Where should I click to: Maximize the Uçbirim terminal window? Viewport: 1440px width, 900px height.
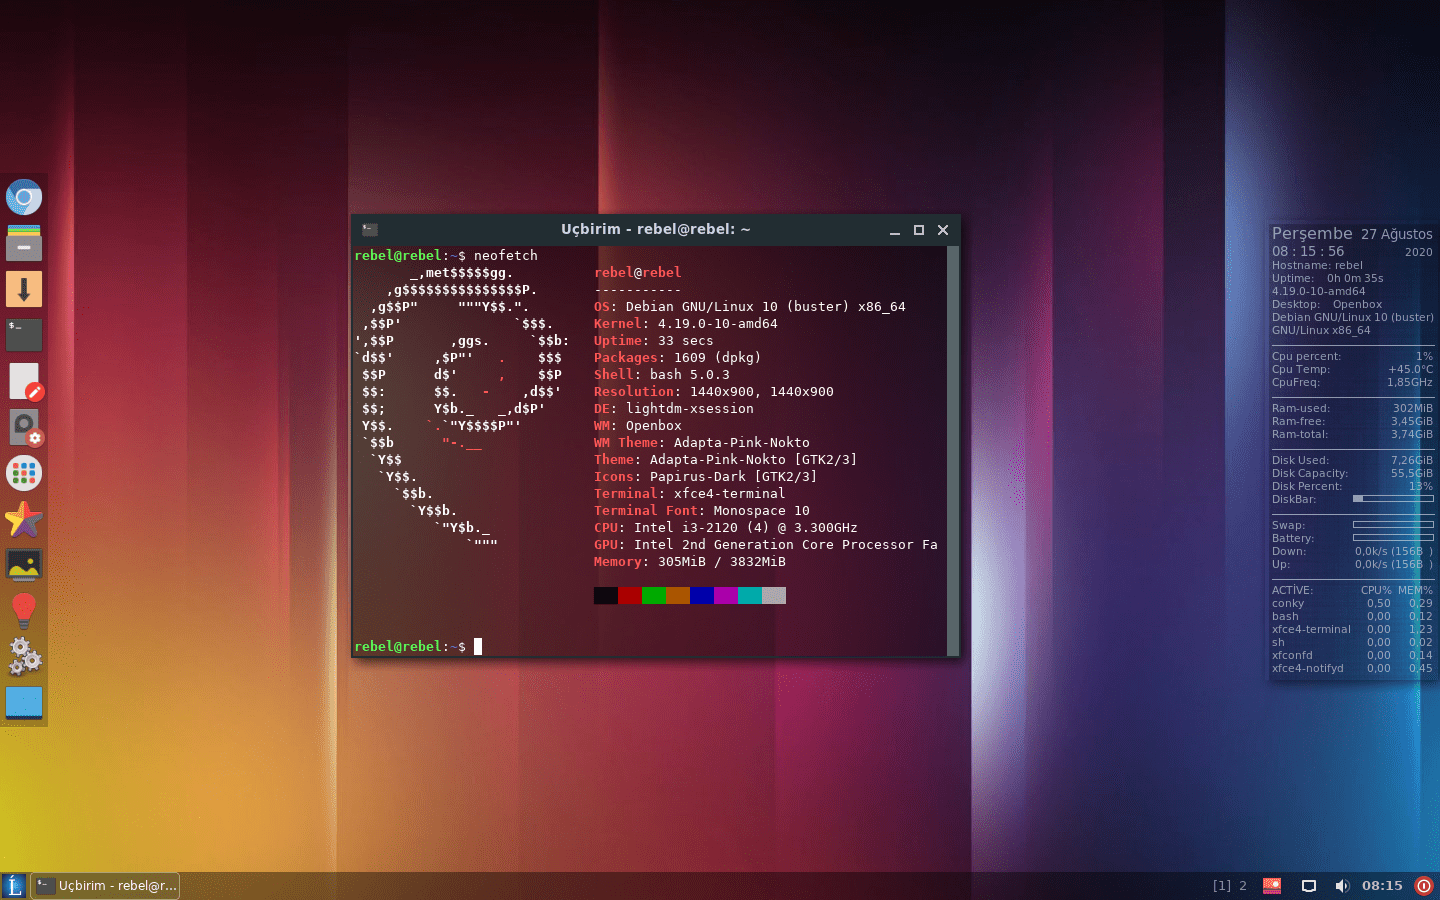pos(919,230)
